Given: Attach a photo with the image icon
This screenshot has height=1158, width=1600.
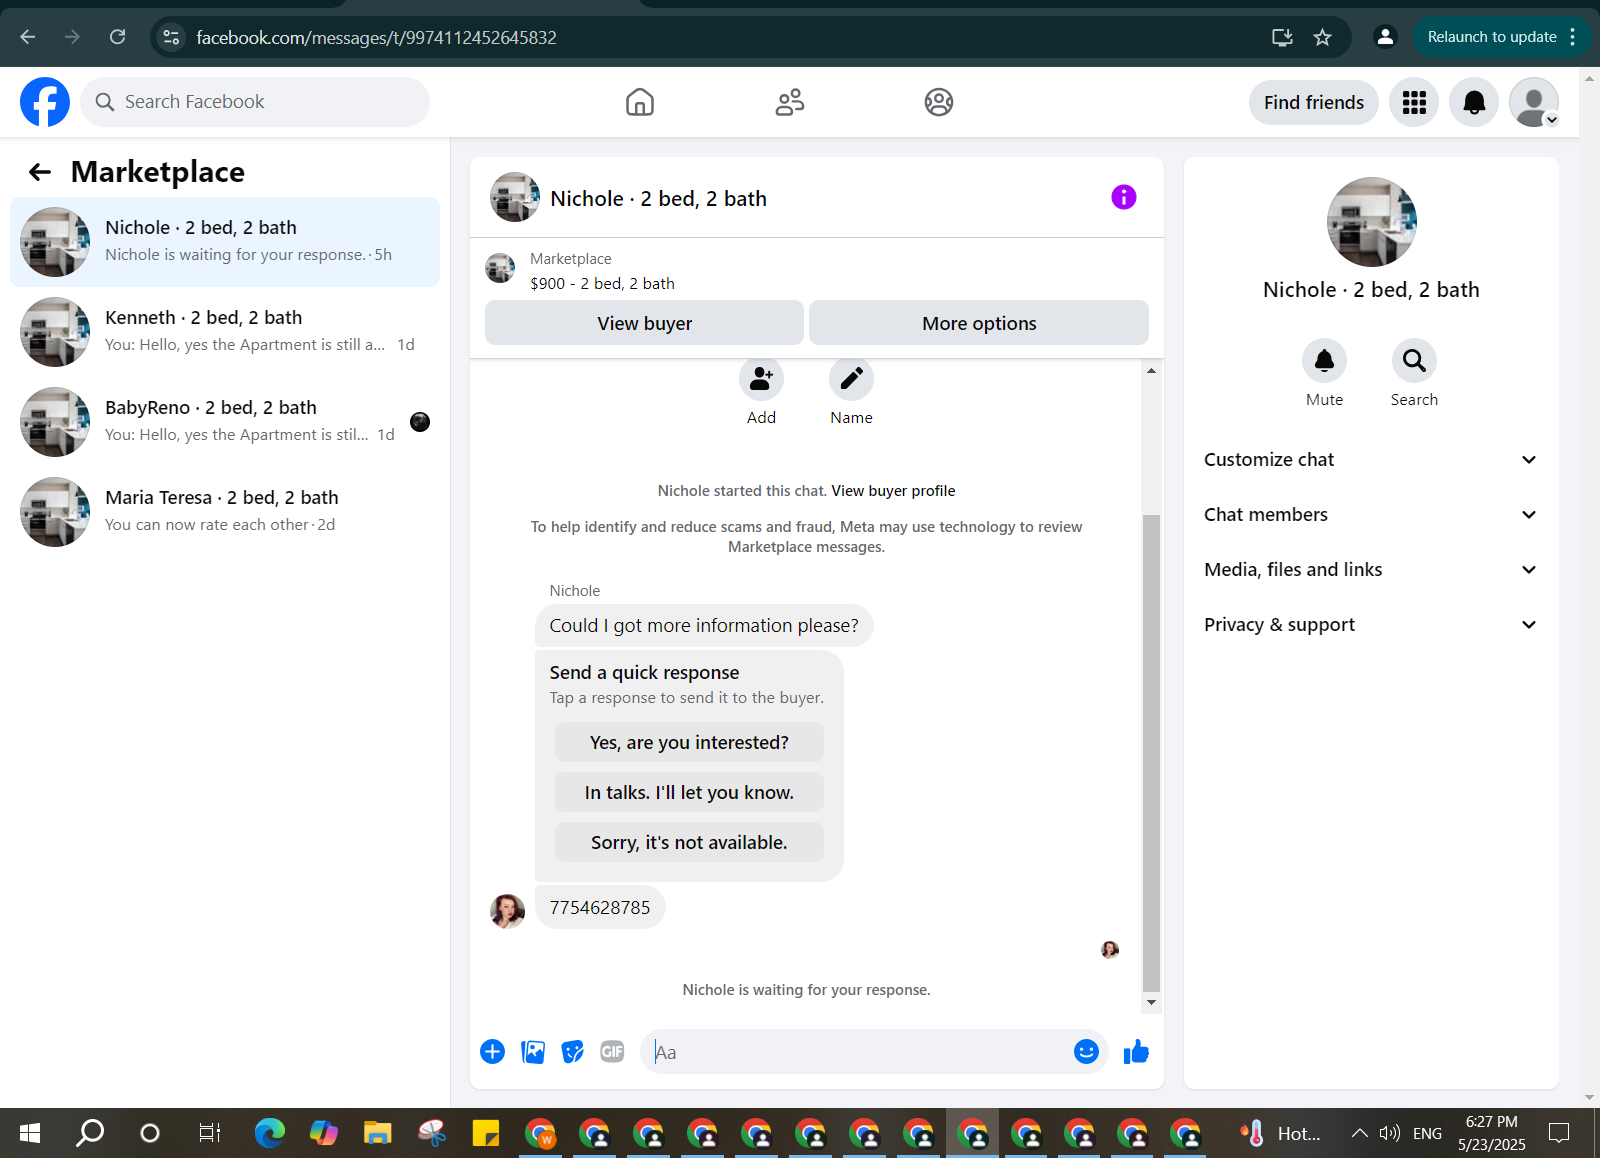Looking at the screenshot, I should 533,1052.
